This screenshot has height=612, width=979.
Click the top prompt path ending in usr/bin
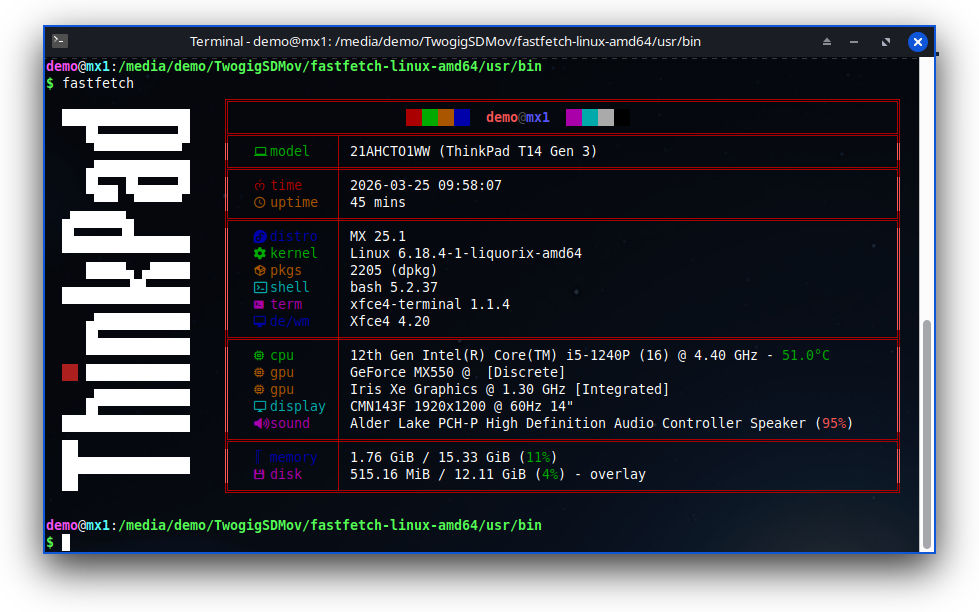(330, 66)
